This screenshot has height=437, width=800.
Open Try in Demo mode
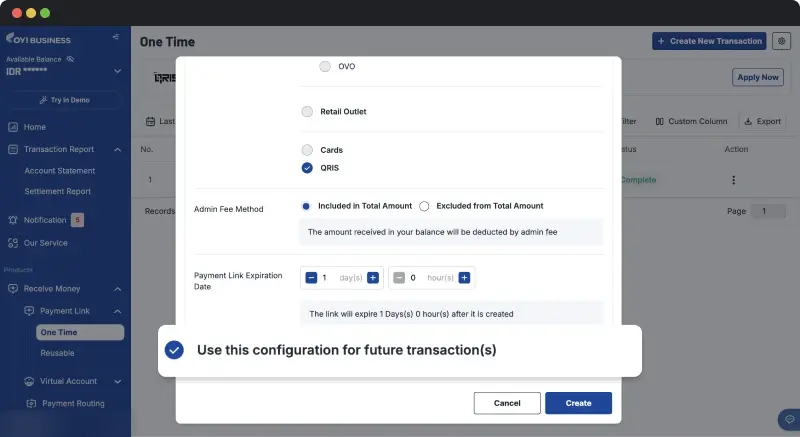tap(64, 100)
